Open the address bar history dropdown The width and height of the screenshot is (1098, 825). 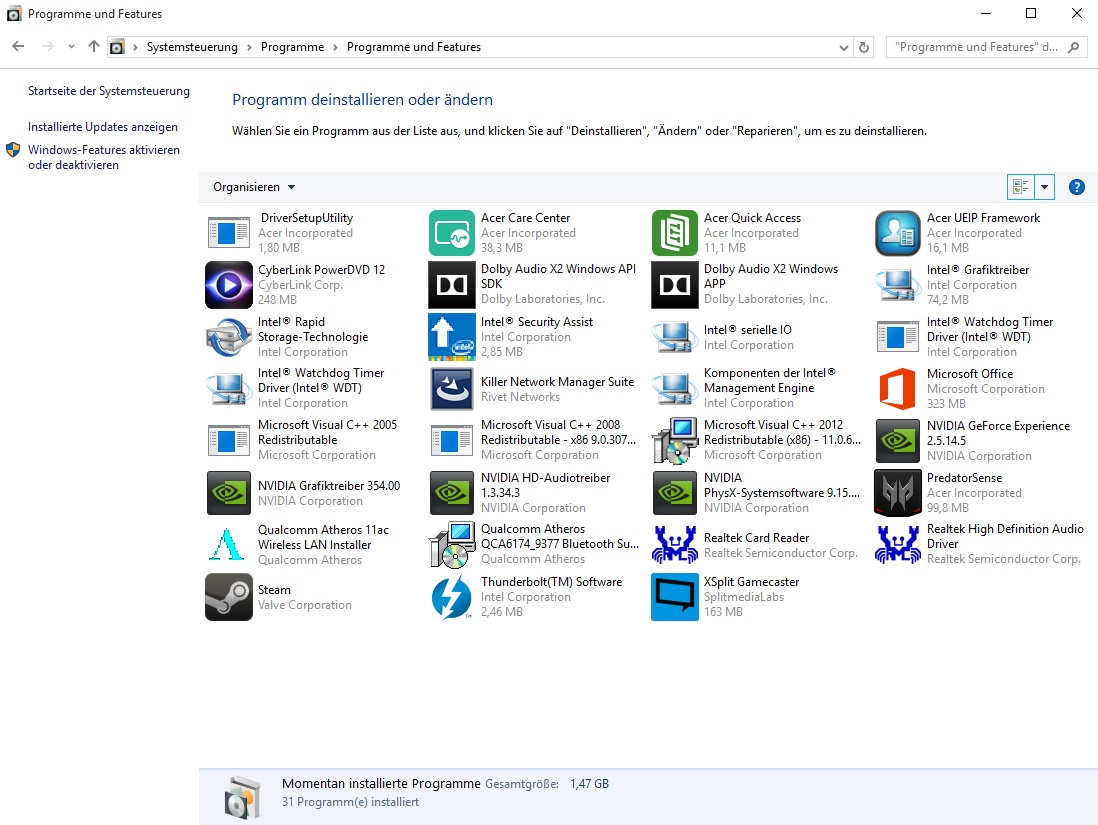843,48
